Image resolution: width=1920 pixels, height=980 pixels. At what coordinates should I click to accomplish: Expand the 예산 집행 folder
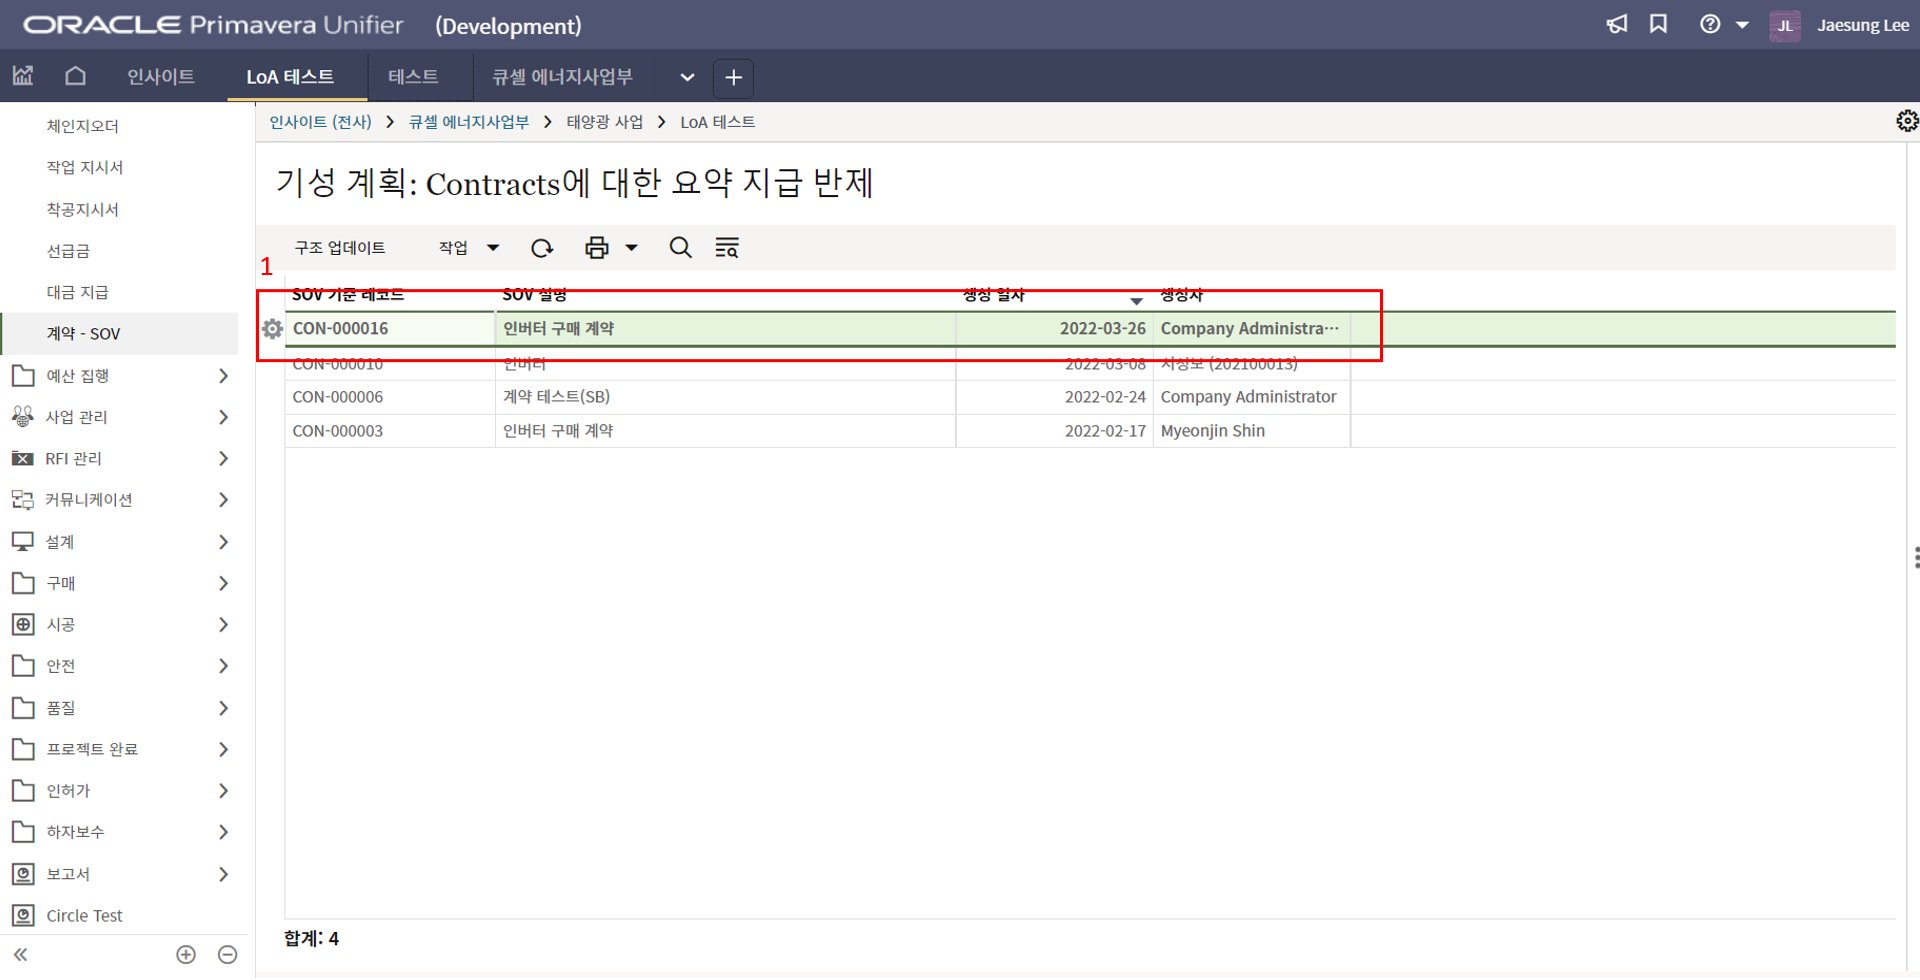(x=223, y=376)
